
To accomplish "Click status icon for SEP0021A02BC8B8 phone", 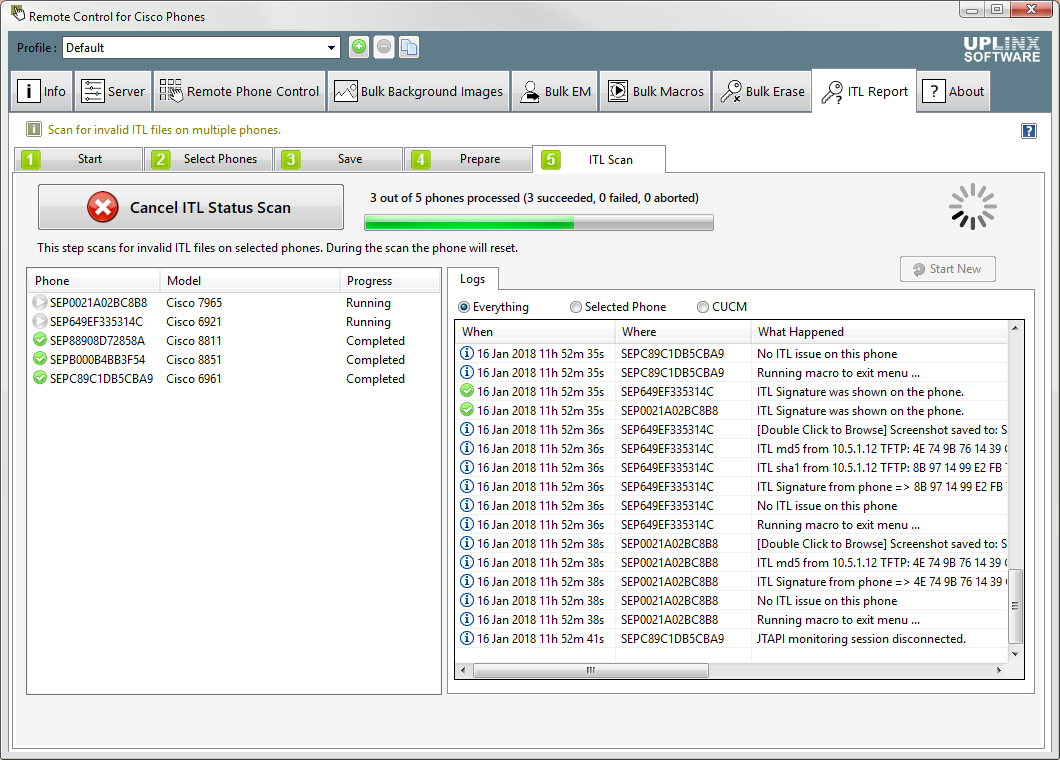I will 40,302.
